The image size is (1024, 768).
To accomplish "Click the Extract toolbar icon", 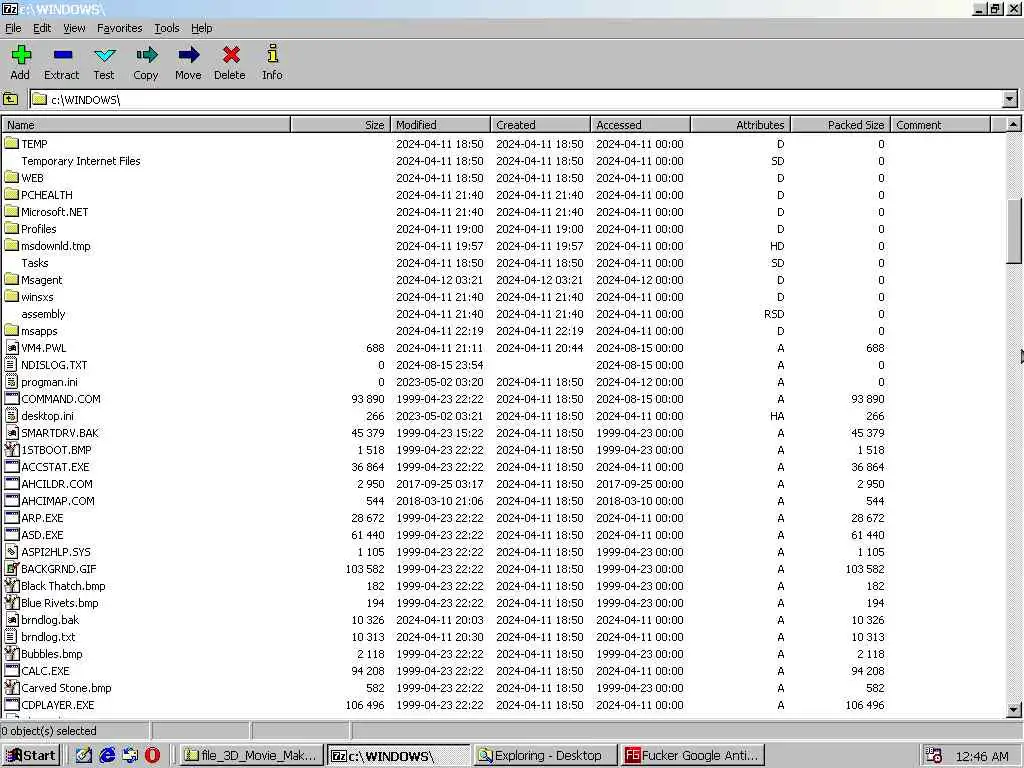I will 63,55.
